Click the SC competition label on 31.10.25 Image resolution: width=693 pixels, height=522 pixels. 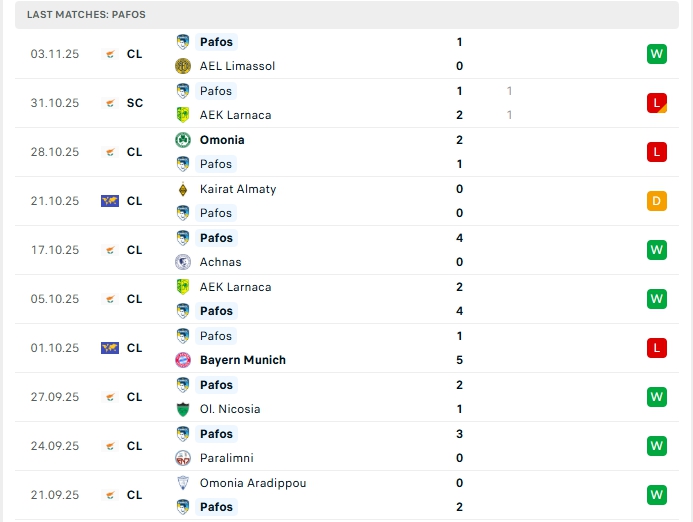[135, 103]
